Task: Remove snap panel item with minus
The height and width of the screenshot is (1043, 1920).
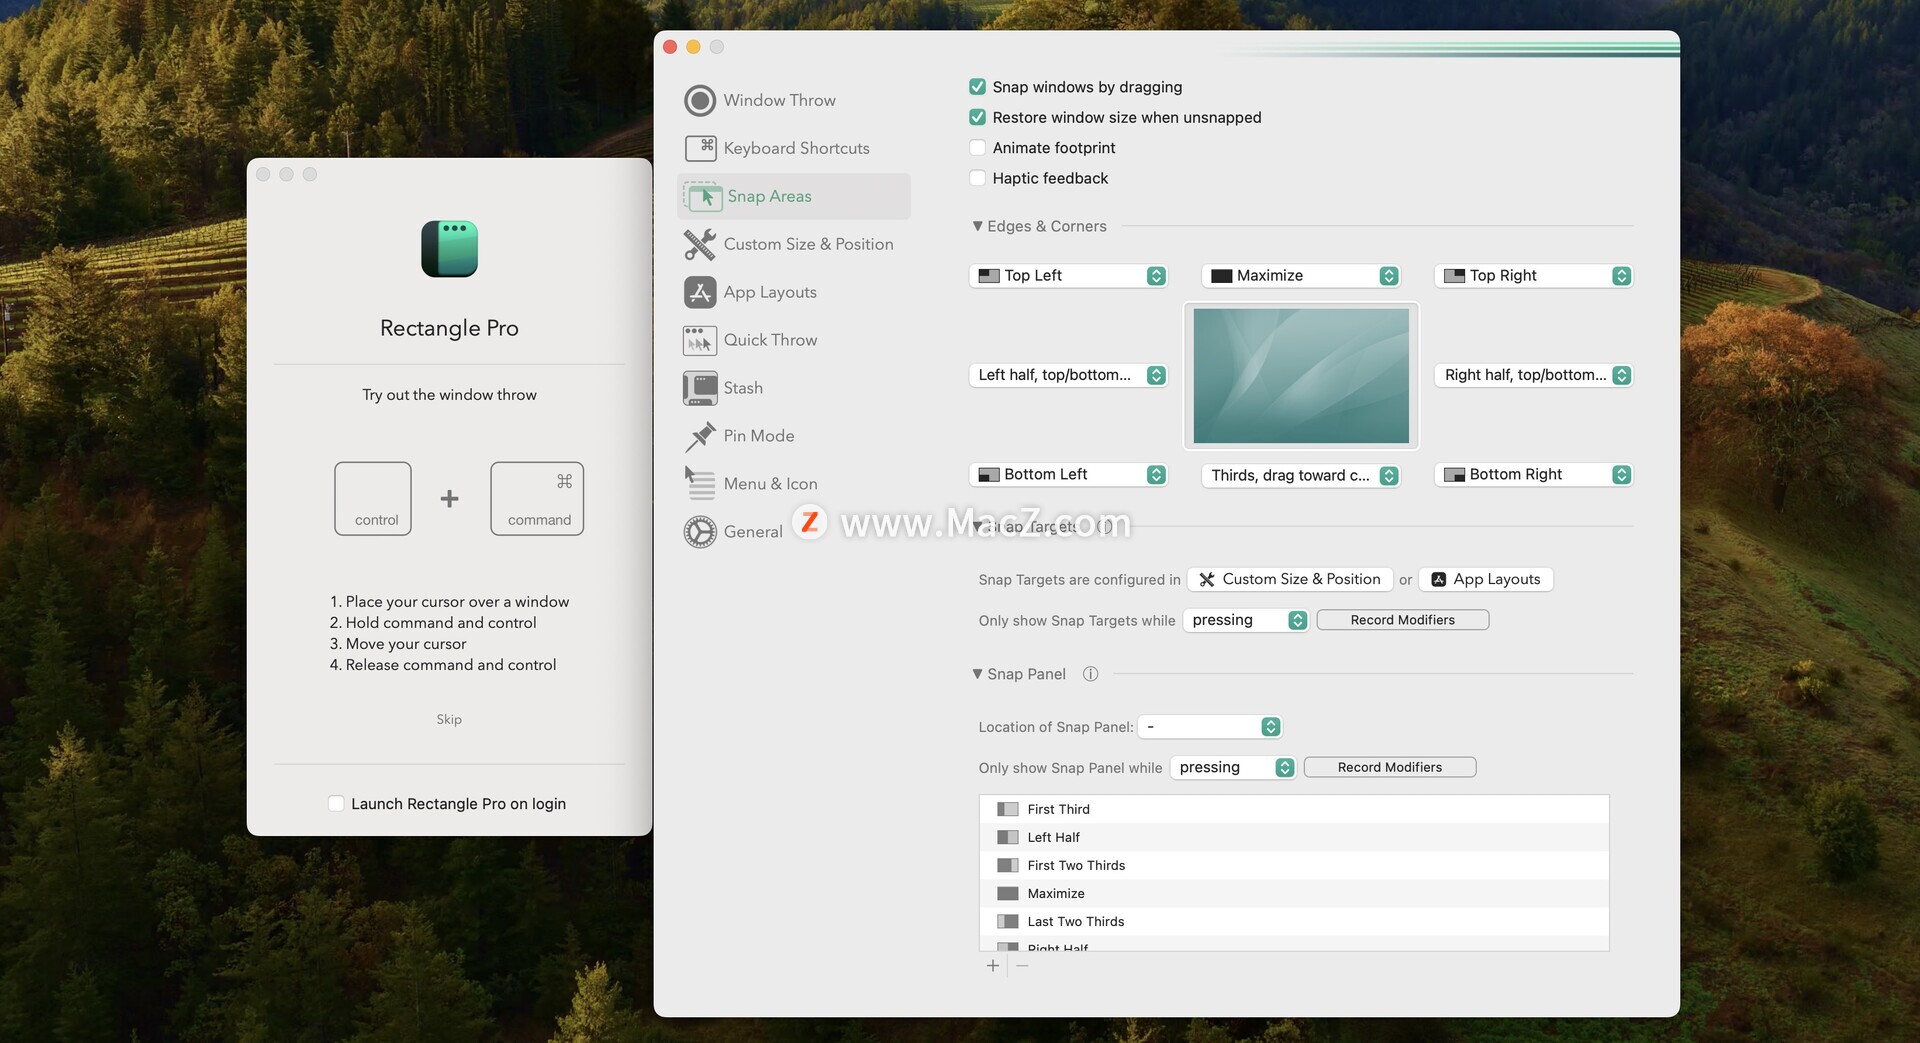Action: [x=1021, y=965]
